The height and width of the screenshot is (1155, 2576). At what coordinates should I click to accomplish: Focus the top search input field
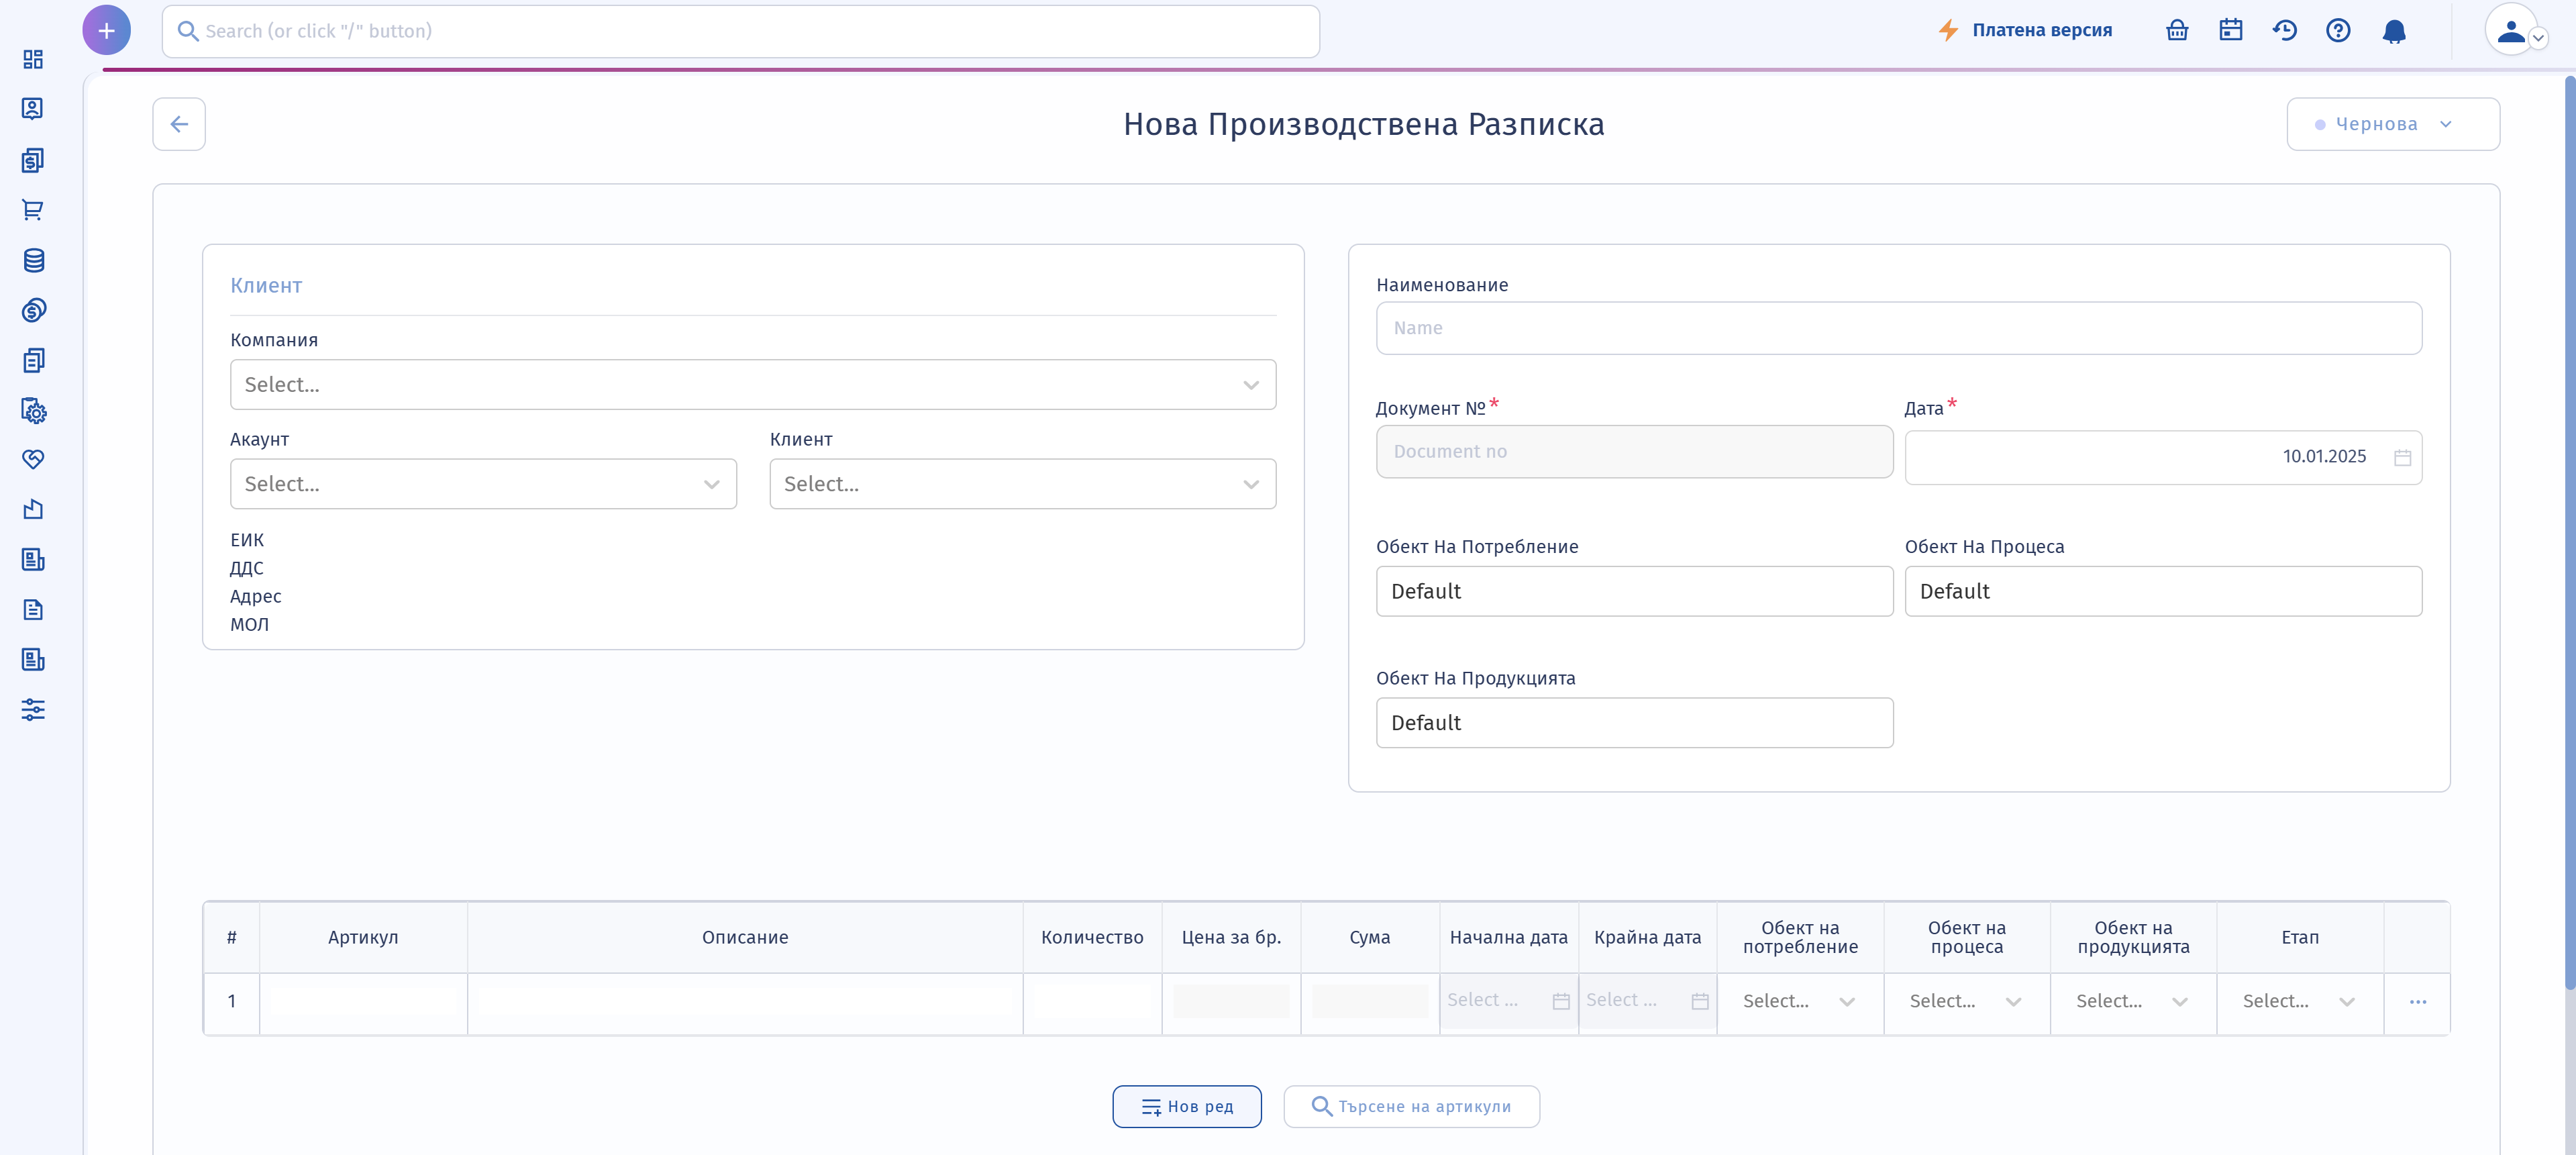point(741,31)
